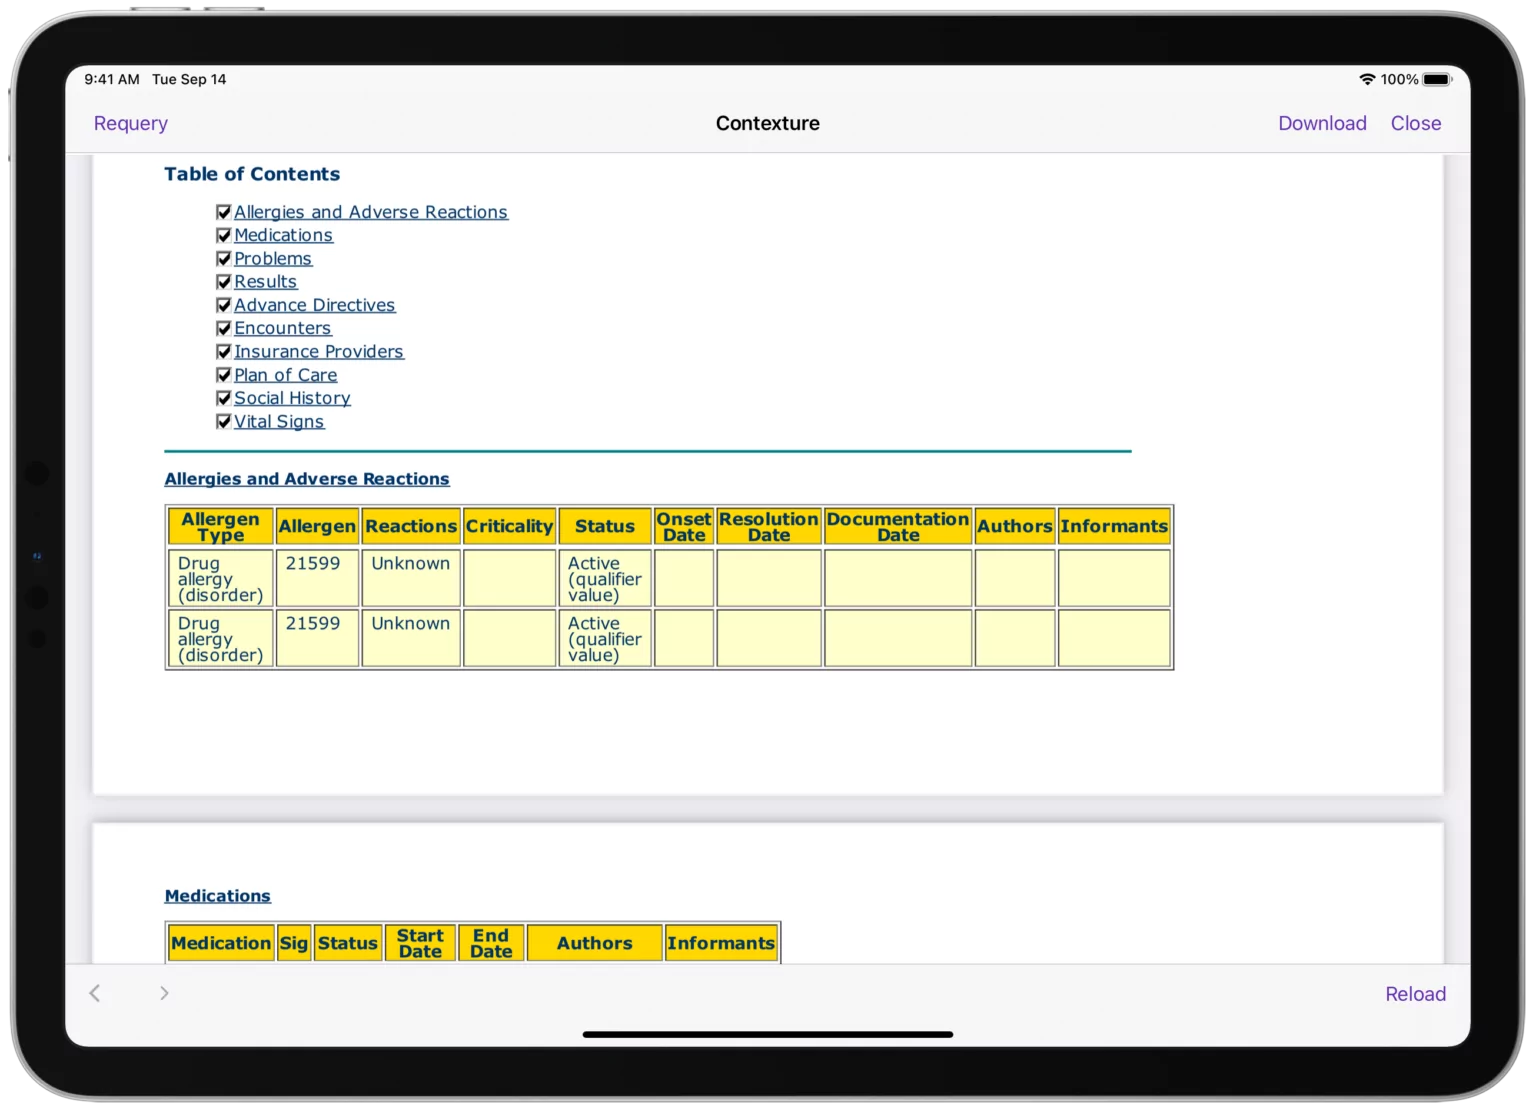This screenshot has height=1112, width=1536.
Task: Open the Plan of Care link
Action: coord(285,375)
